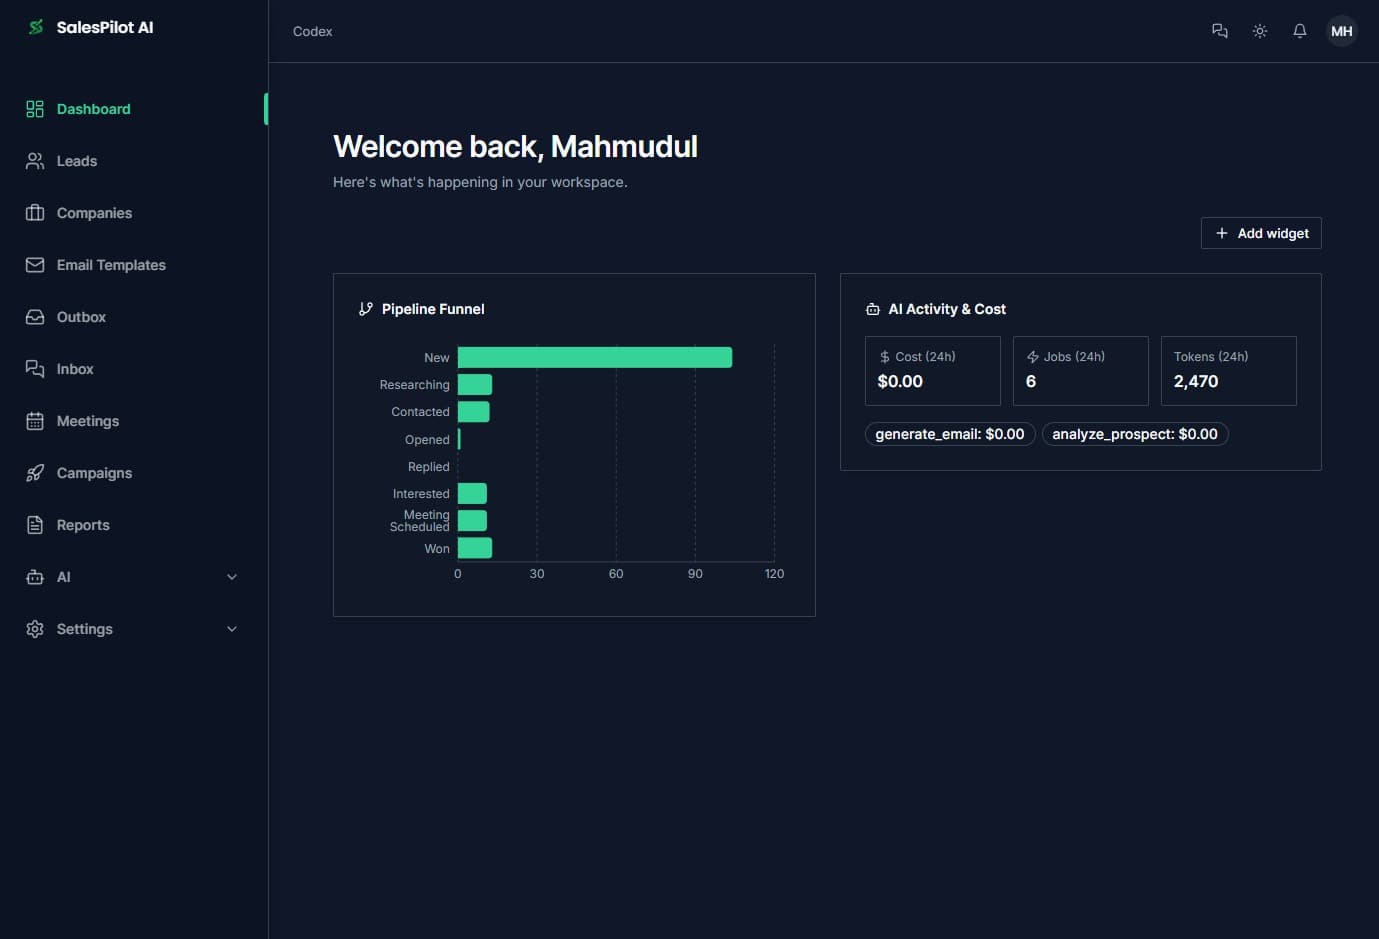Click the Interested bar in the funnel
This screenshot has width=1379, height=939.
[x=472, y=493]
